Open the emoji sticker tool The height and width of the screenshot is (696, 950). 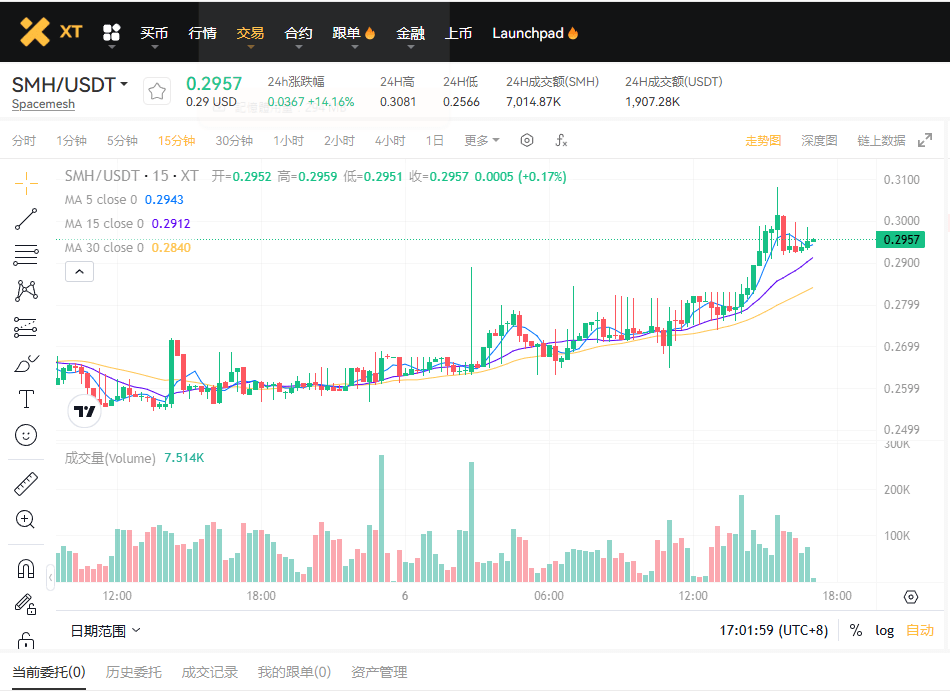click(x=26, y=435)
